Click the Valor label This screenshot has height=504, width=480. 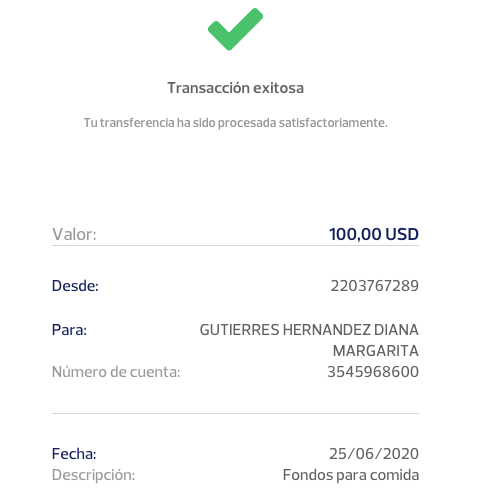74,234
